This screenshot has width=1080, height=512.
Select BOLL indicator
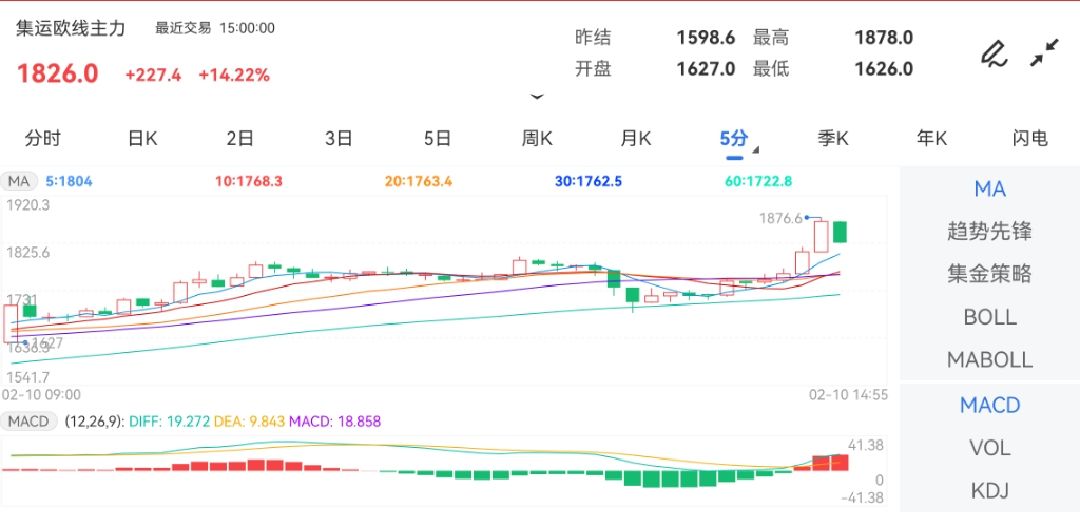[990, 317]
